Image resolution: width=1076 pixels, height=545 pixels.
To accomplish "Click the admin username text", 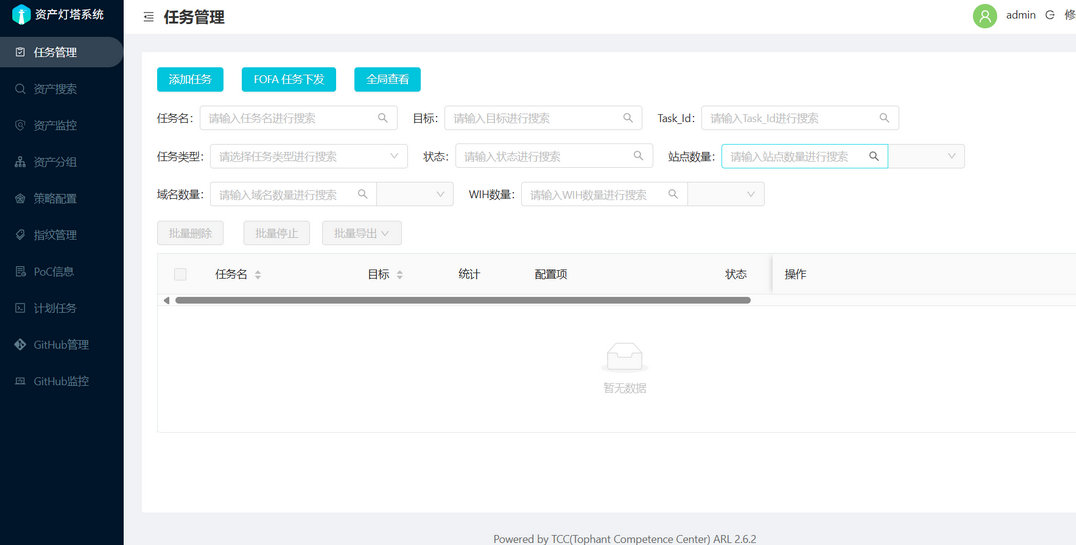I will pyautogui.click(x=1020, y=15).
